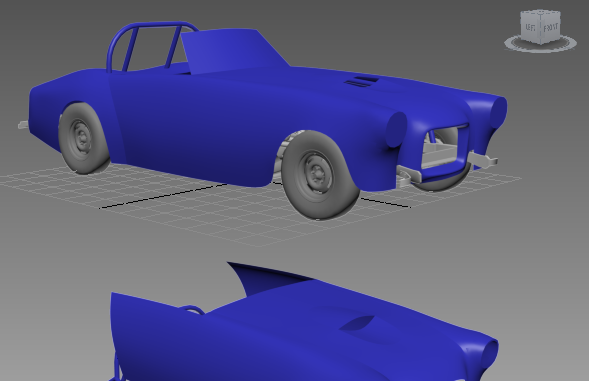Select the round headlight pod beside the grille
This screenshot has width=589, height=381.
tap(396, 129)
